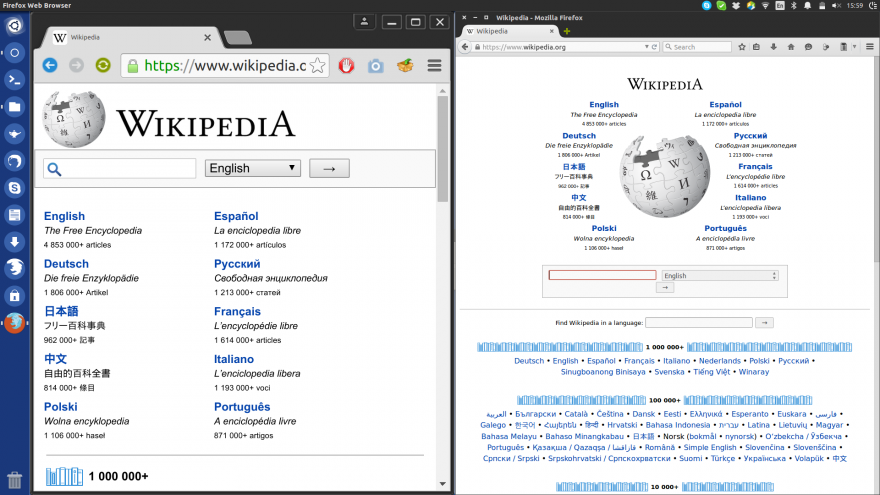Bookmark the page with the left browser's star
Image resolution: width=880 pixels, height=495 pixels.
(x=317, y=66)
